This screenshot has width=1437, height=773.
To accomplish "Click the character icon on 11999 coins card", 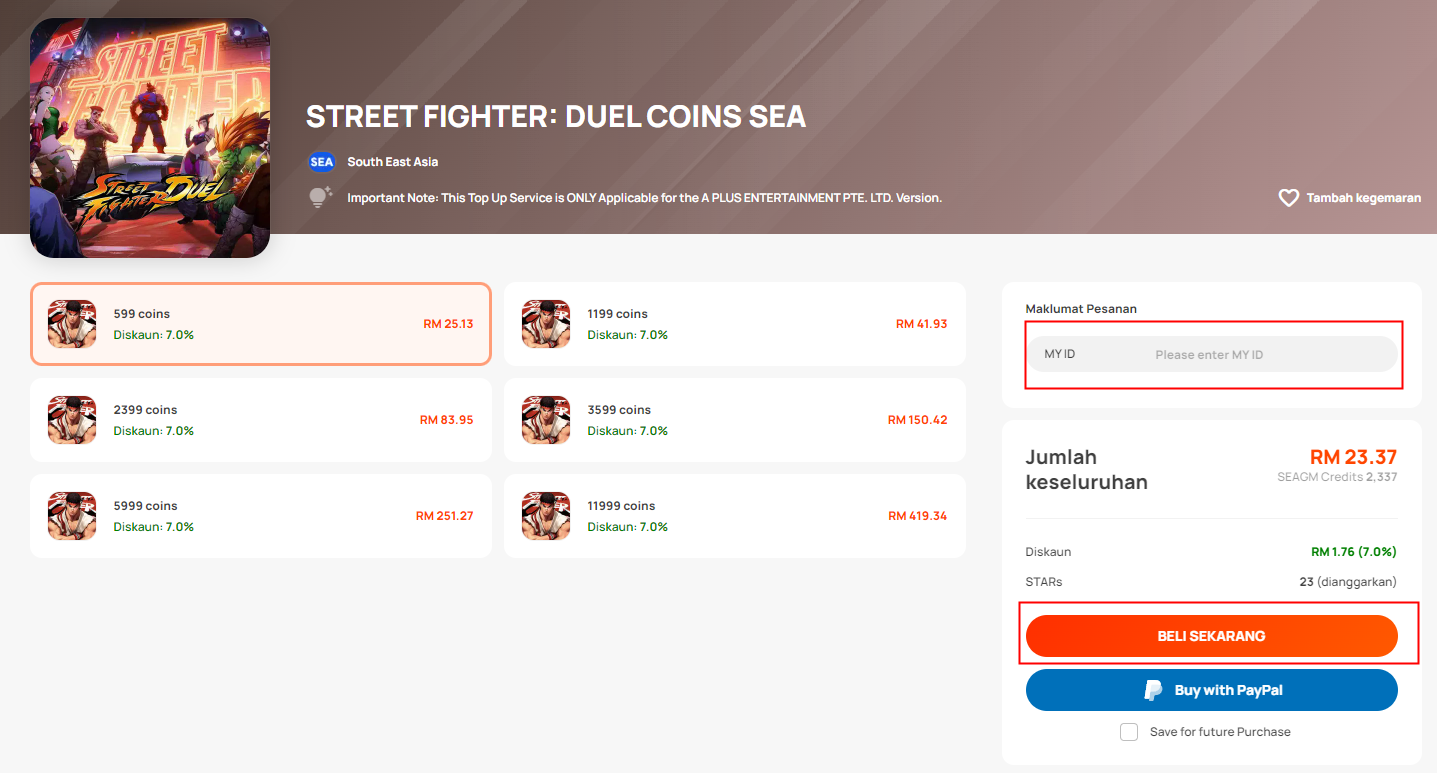I will pyautogui.click(x=546, y=516).
